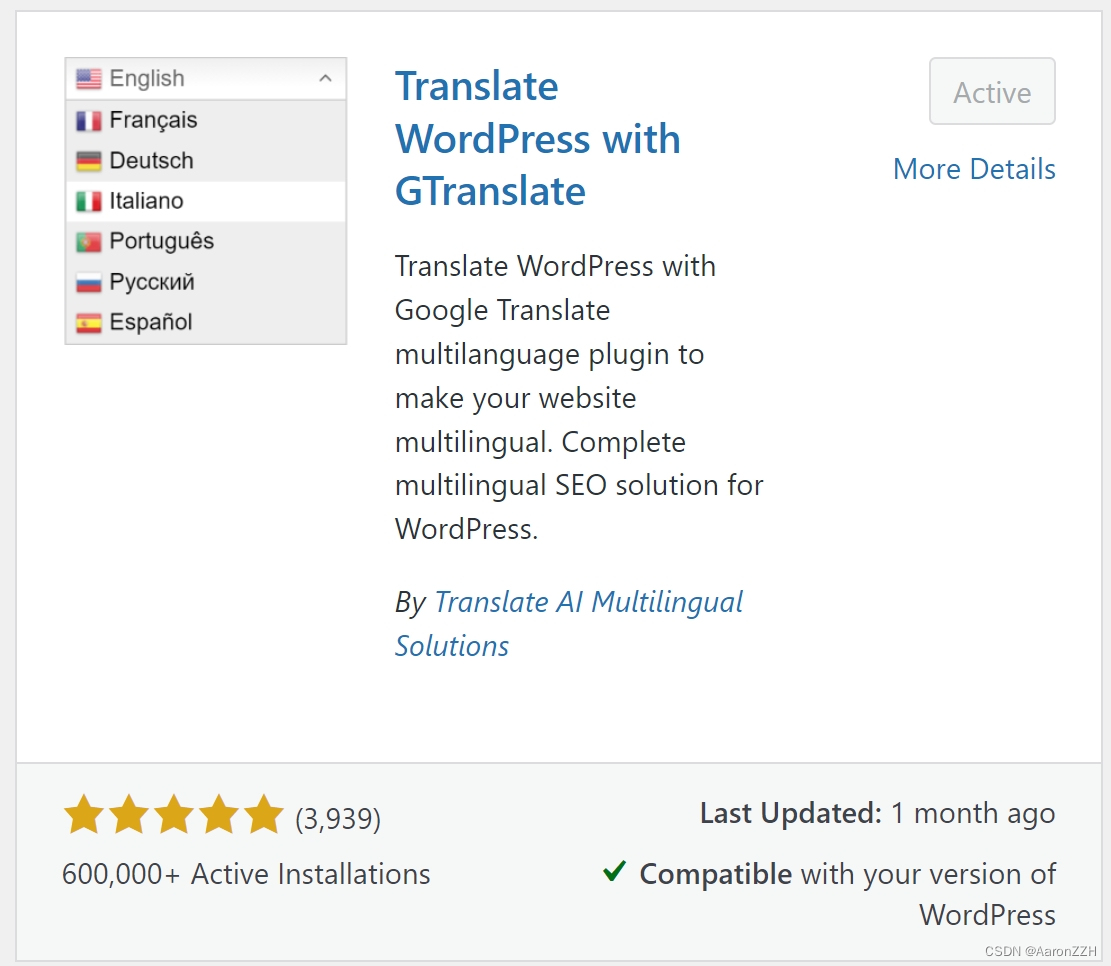Click the Russian flag icon

[89, 282]
